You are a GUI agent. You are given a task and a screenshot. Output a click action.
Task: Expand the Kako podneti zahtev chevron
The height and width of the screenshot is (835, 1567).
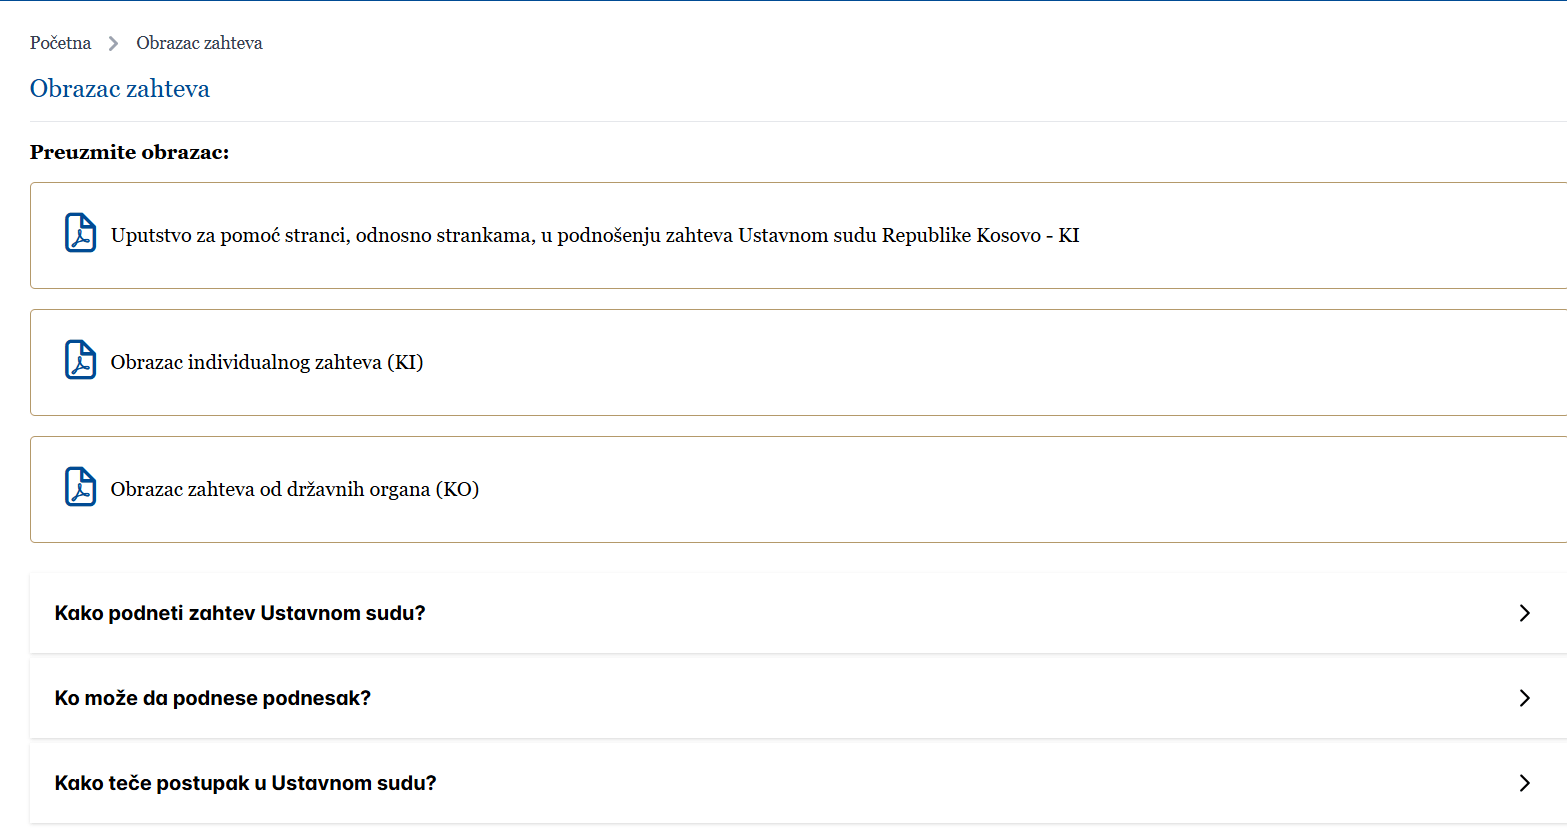tap(1524, 613)
